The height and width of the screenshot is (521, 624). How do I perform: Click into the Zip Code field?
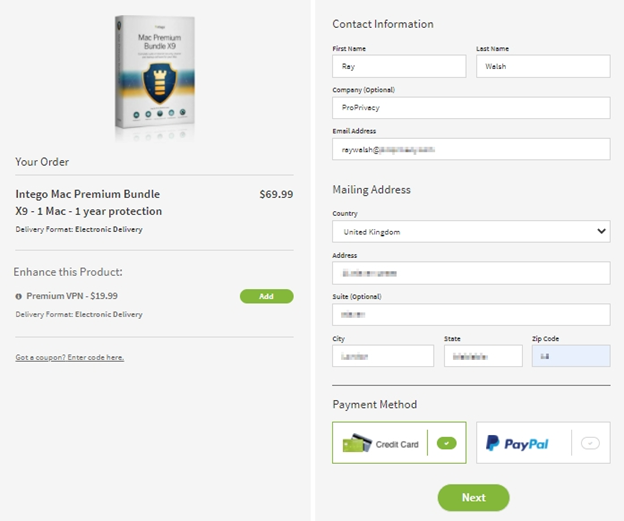[x=571, y=356]
